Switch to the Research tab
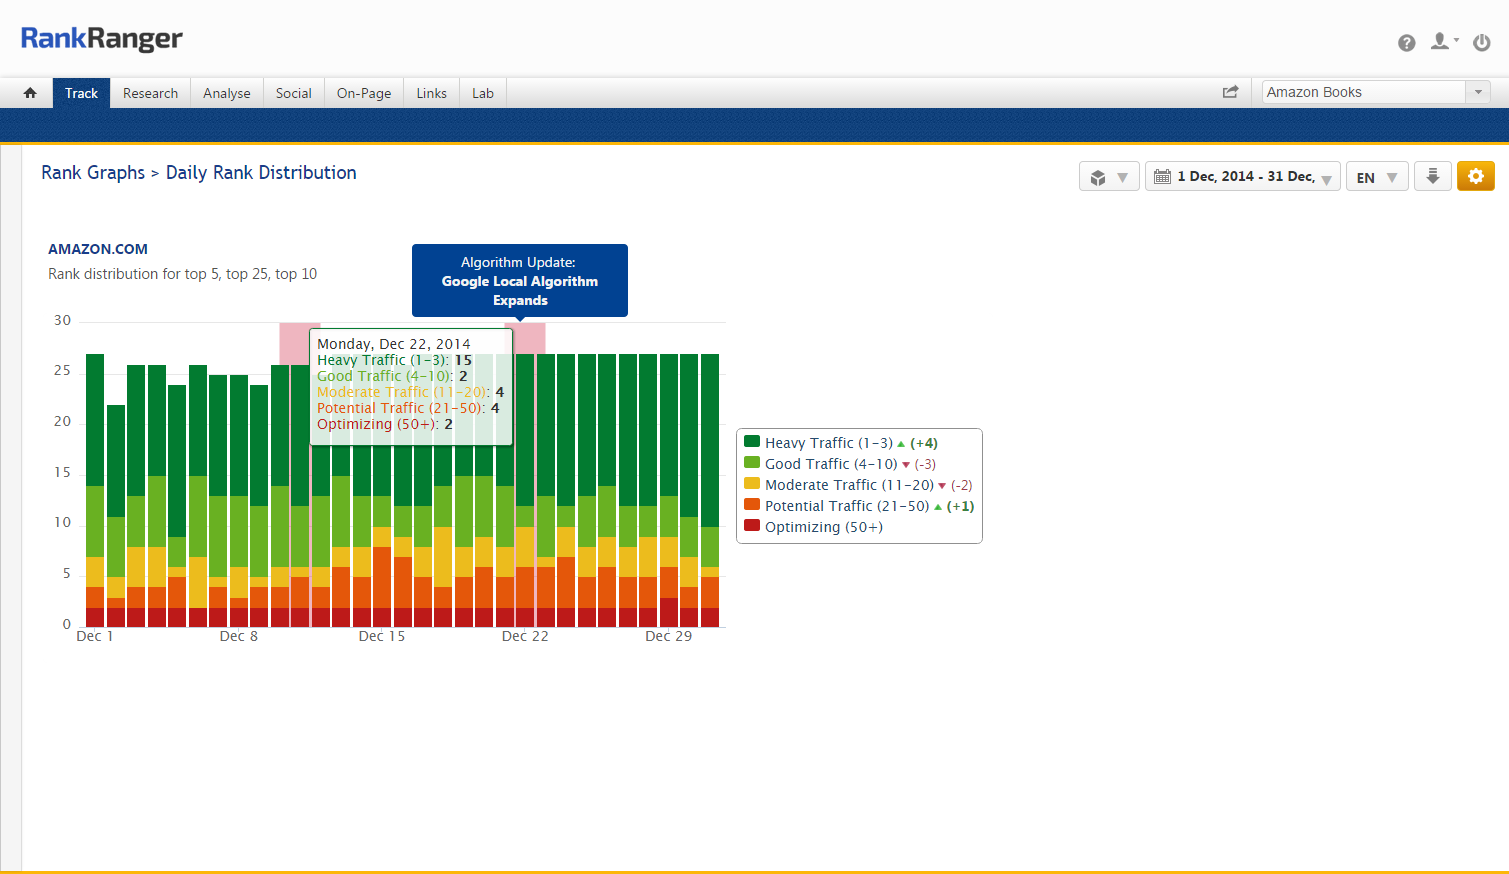Screen dimensions: 1509x874 (150, 93)
